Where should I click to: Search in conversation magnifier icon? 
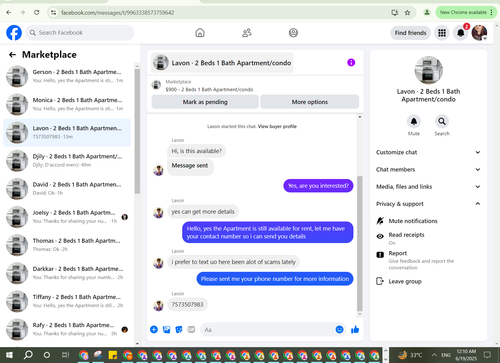442,122
